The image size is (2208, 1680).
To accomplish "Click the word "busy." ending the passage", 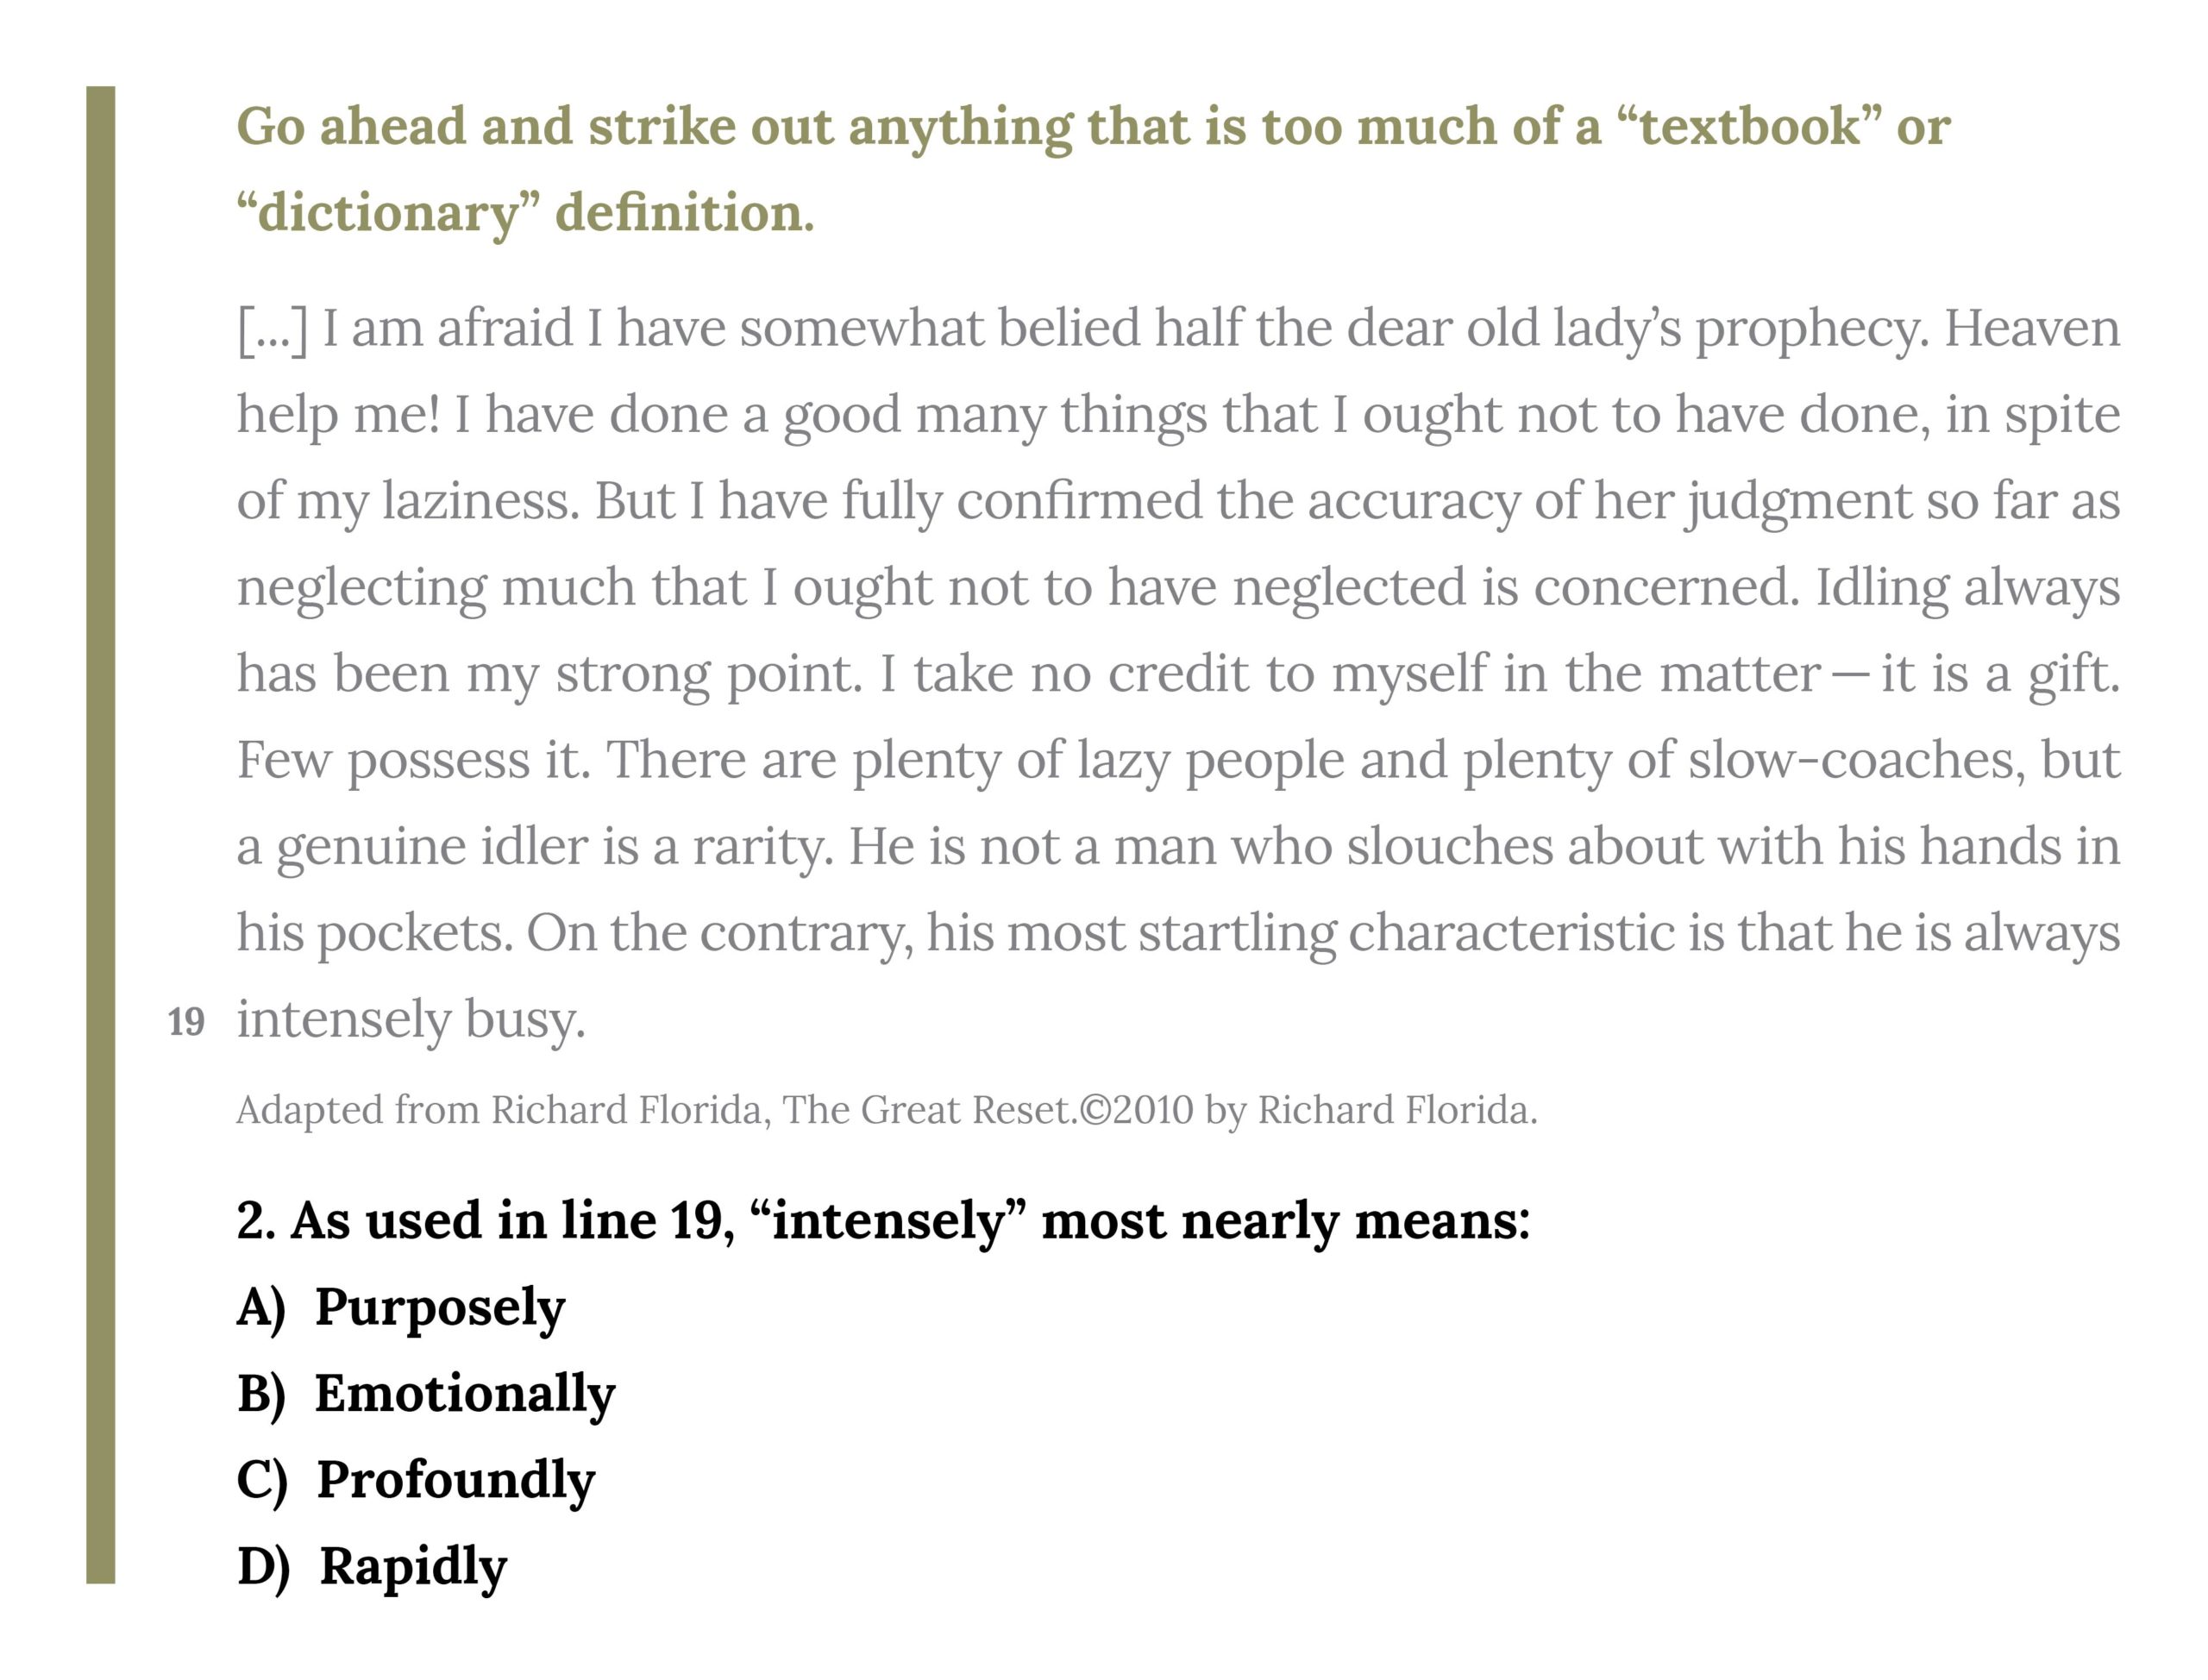I will [525, 1021].
